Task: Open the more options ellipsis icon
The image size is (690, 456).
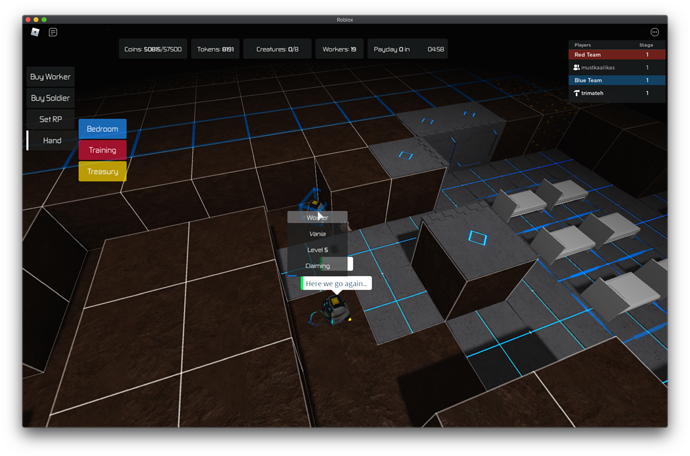Action: click(x=654, y=32)
